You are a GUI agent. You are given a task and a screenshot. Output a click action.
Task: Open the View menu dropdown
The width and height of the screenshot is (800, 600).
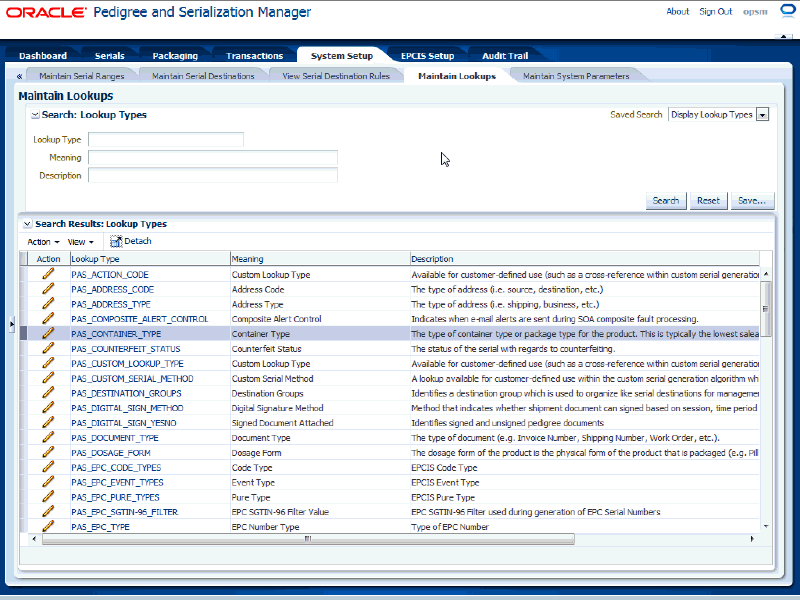pos(81,242)
